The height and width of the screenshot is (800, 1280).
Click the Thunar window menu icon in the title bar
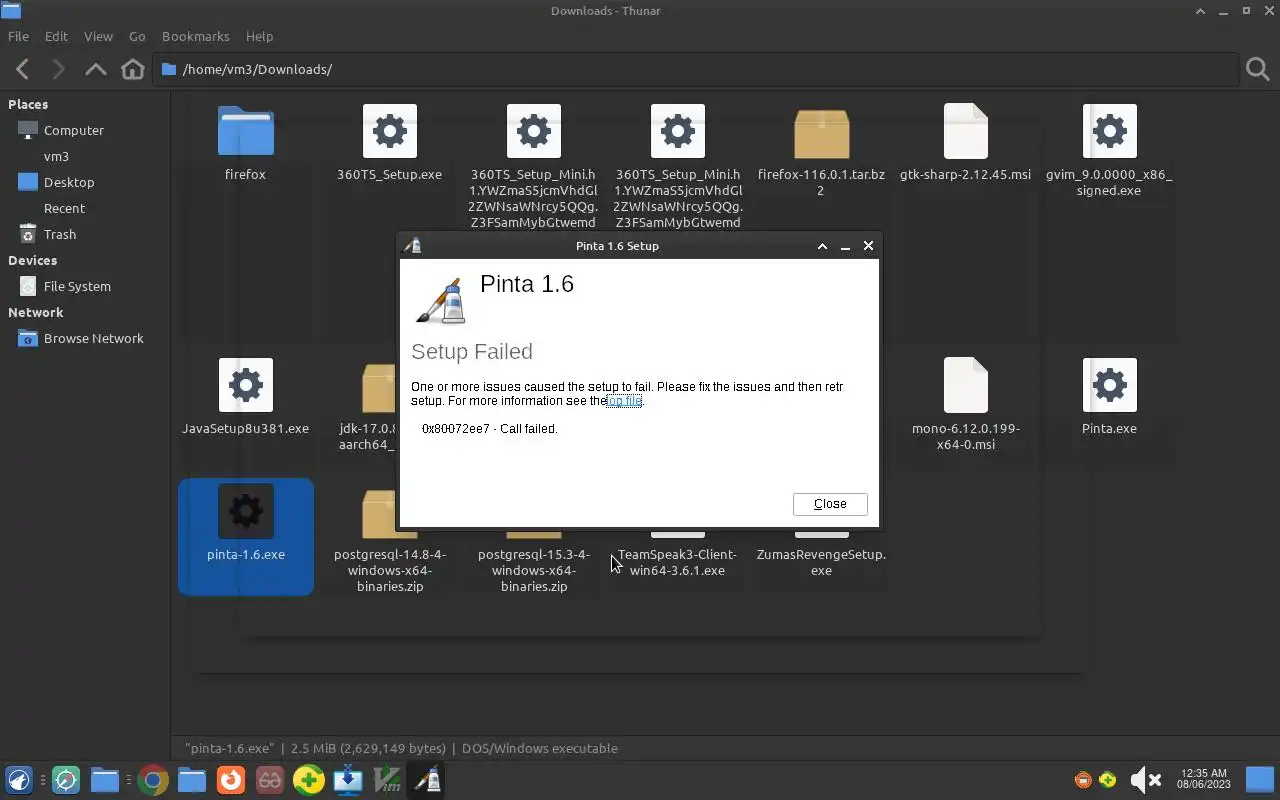10,11
